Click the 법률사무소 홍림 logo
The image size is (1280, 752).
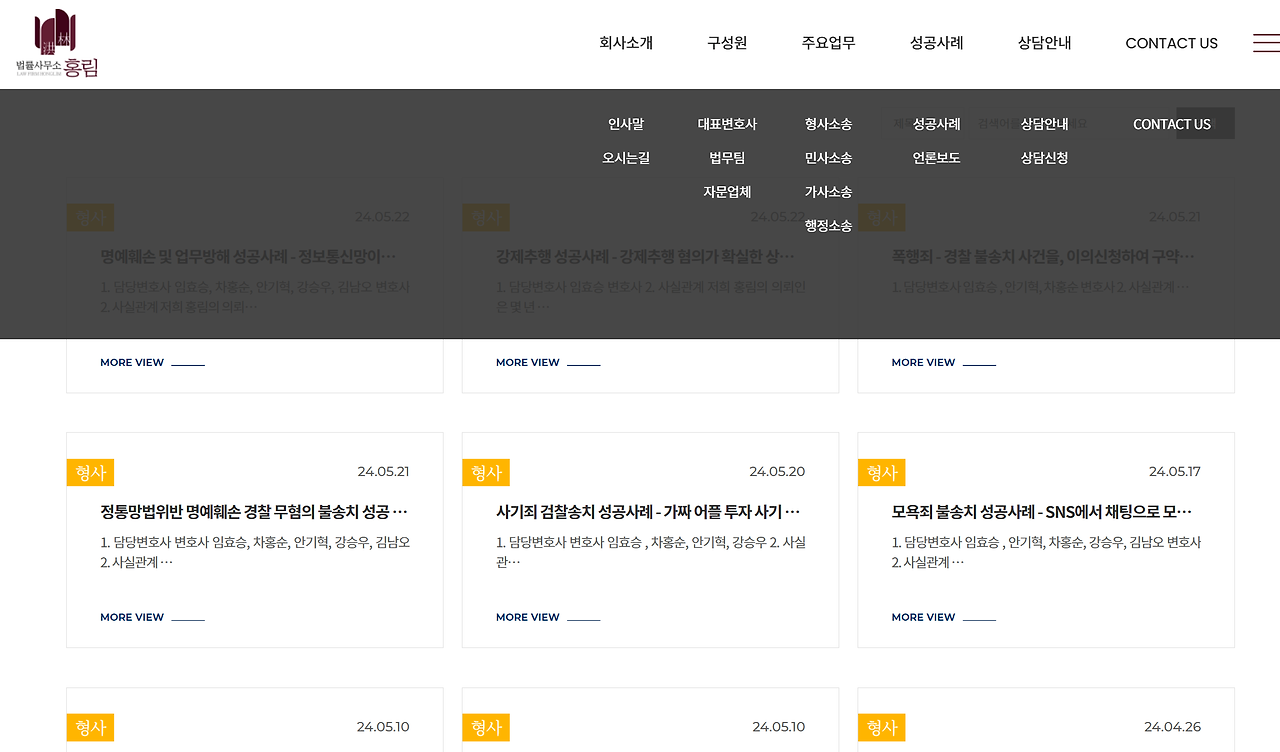tap(57, 44)
